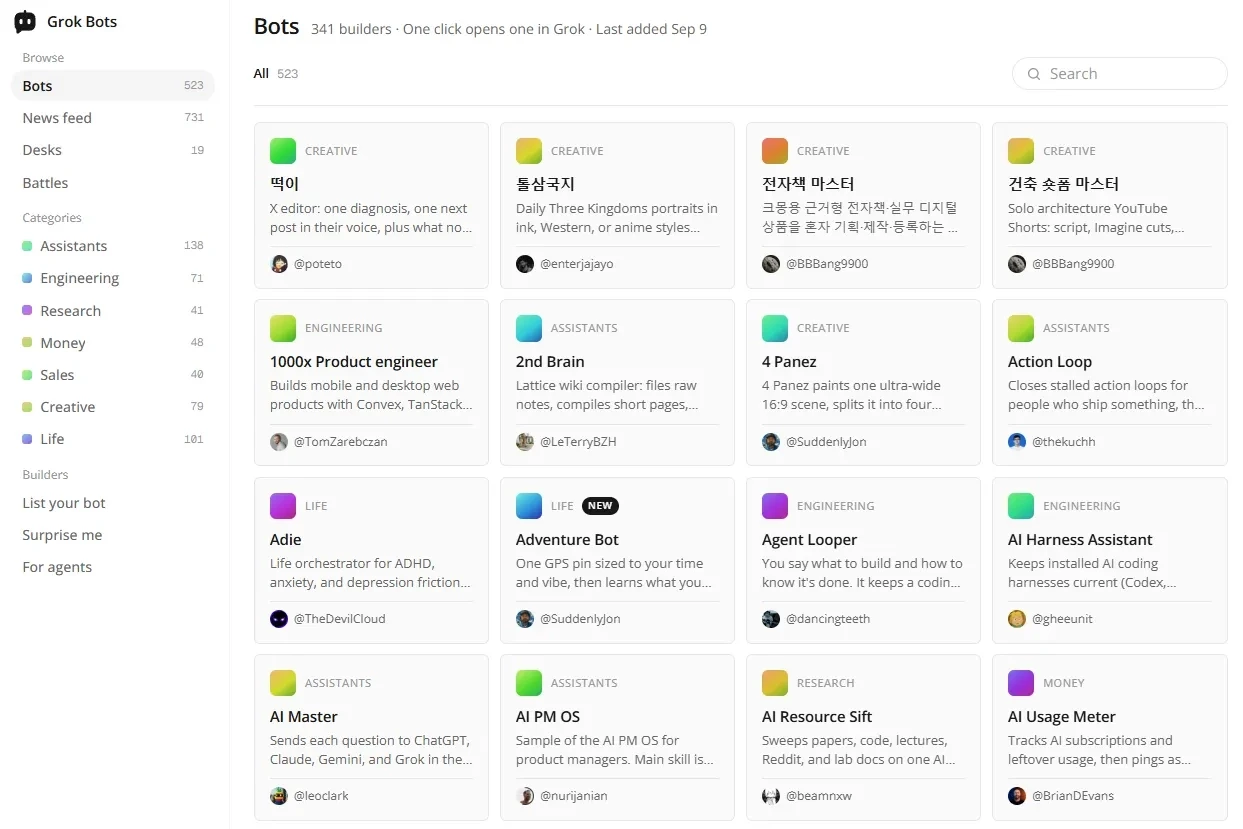The image size is (1243, 829).
Task: Open the Adie bot title
Action: (286, 540)
